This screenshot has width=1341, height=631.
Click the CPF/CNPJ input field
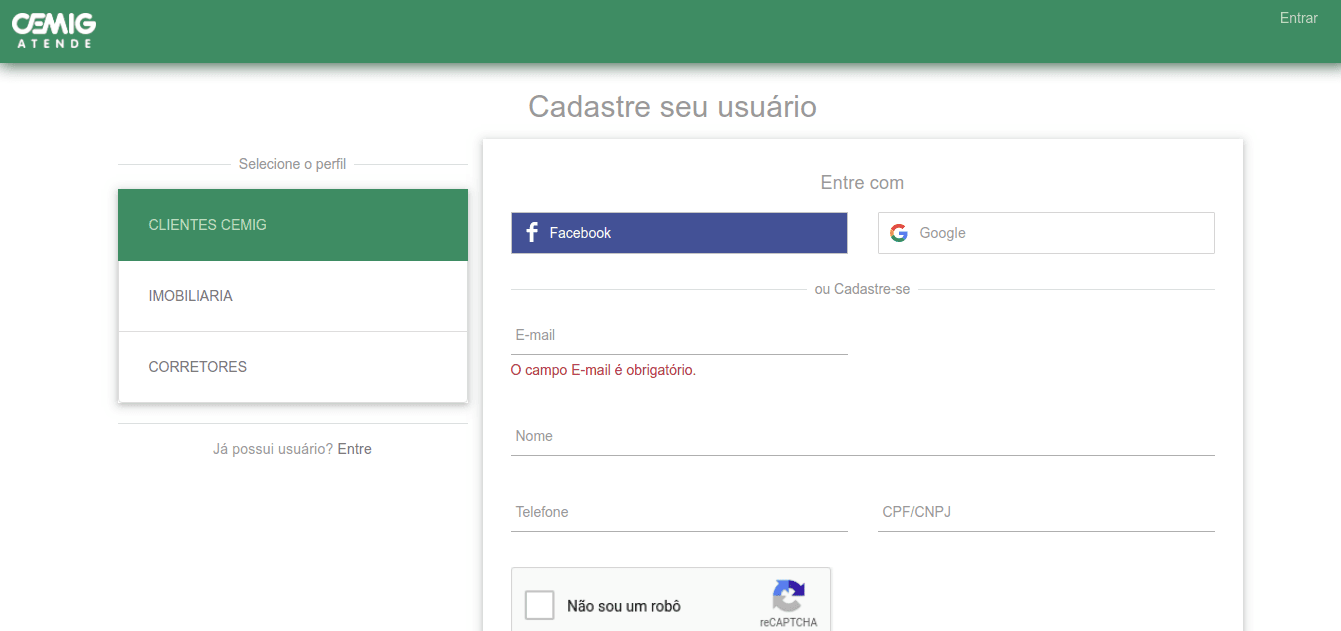[1045, 512]
